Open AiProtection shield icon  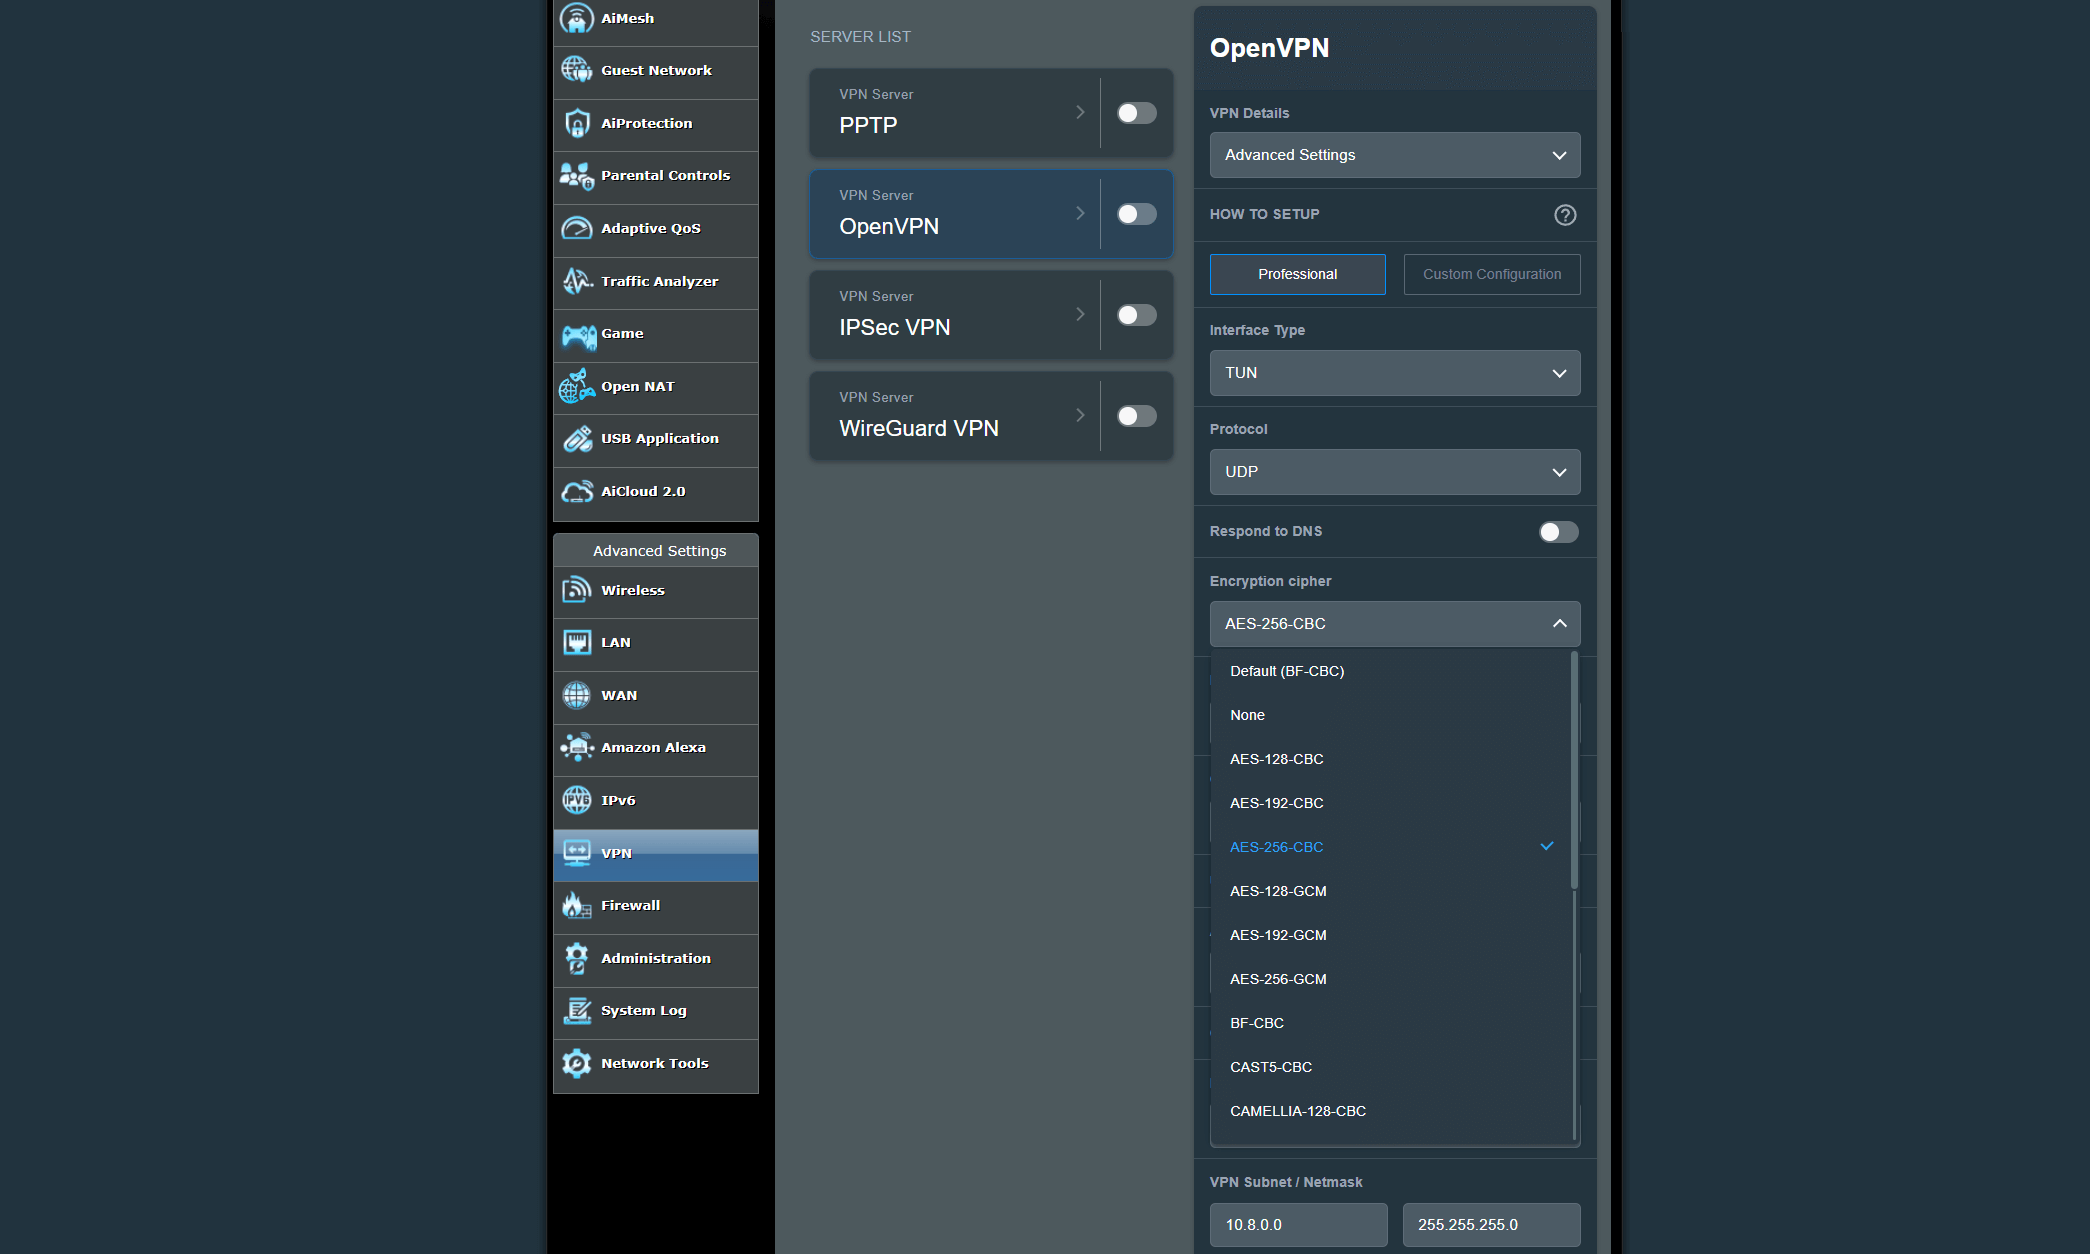point(577,123)
